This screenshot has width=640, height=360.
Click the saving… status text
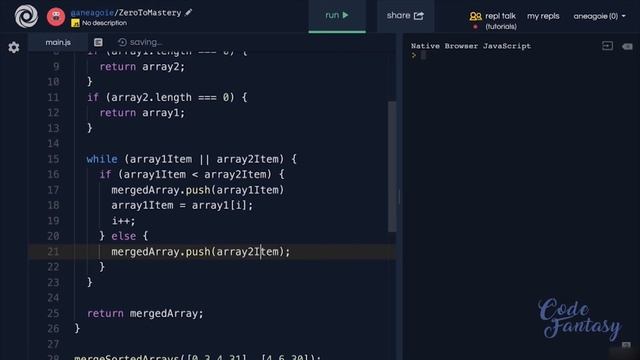(146, 42)
